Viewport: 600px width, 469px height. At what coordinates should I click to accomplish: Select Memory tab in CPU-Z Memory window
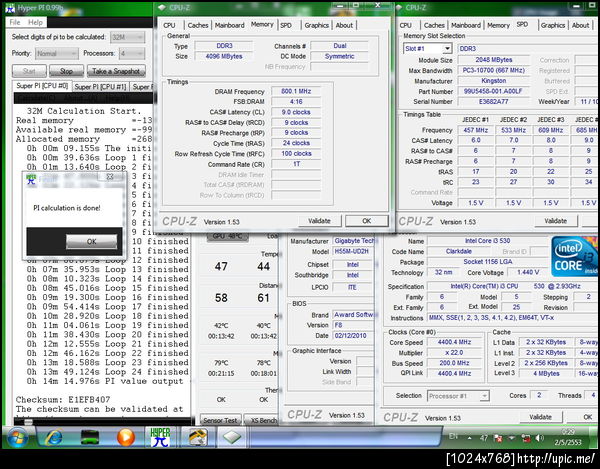point(262,24)
